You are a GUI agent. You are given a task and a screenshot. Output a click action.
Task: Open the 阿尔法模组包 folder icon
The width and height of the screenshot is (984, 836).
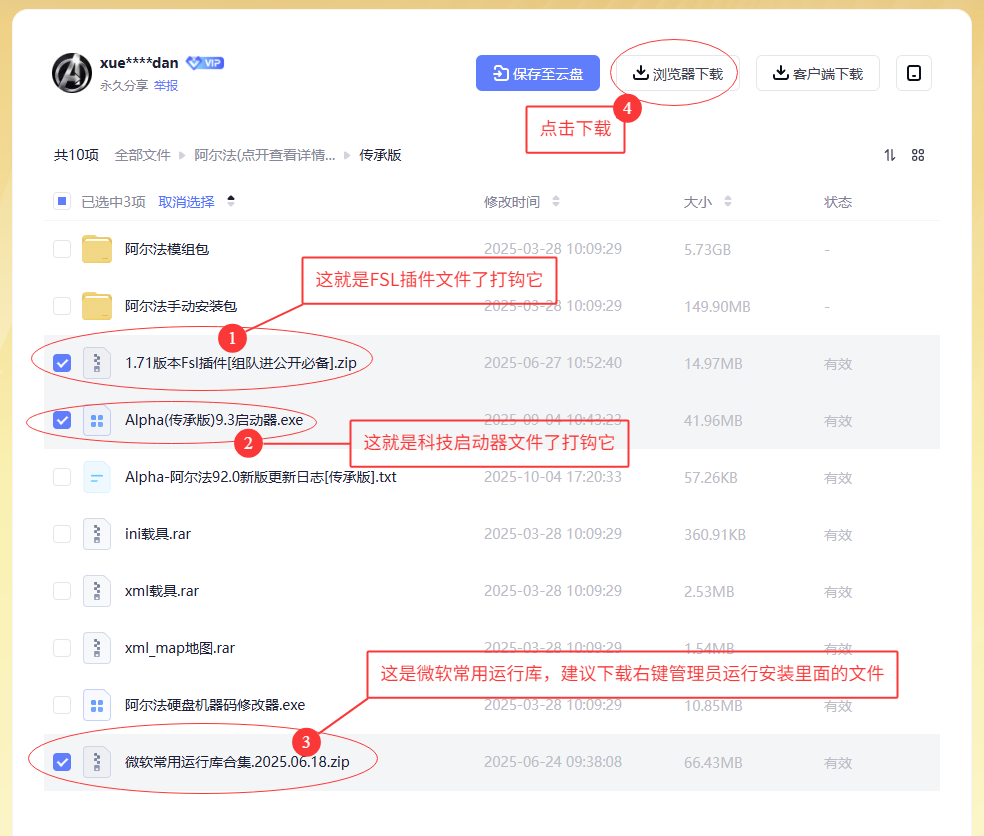click(x=97, y=249)
